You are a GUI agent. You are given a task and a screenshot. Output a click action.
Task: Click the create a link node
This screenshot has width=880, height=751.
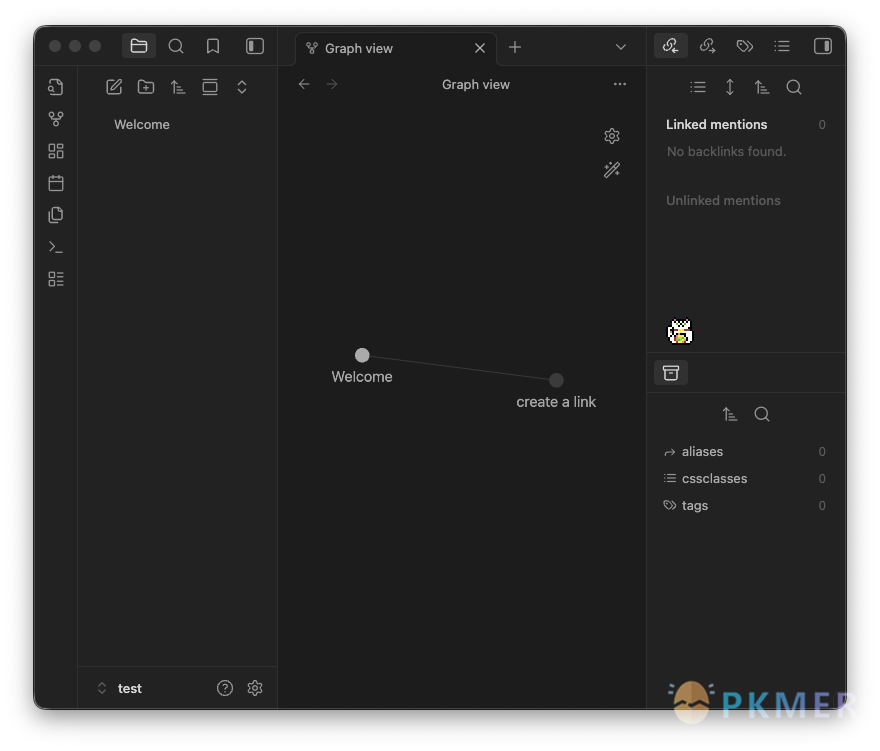[556, 380]
